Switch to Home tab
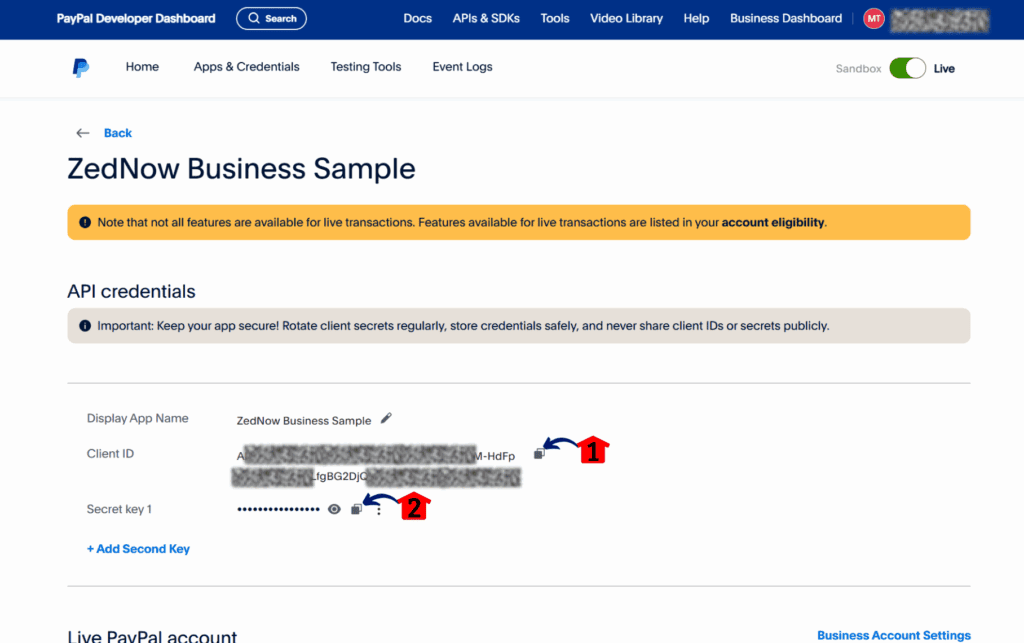The width and height of the screenshot is (1024, 643). (x=142, y=67)
